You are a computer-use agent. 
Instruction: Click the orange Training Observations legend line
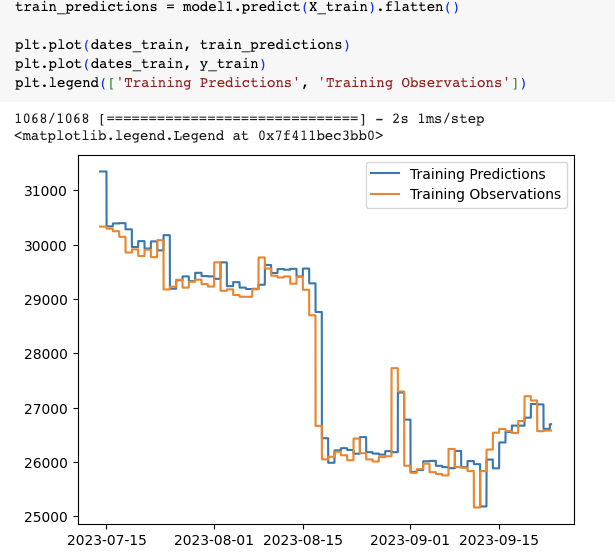(385, 194)
